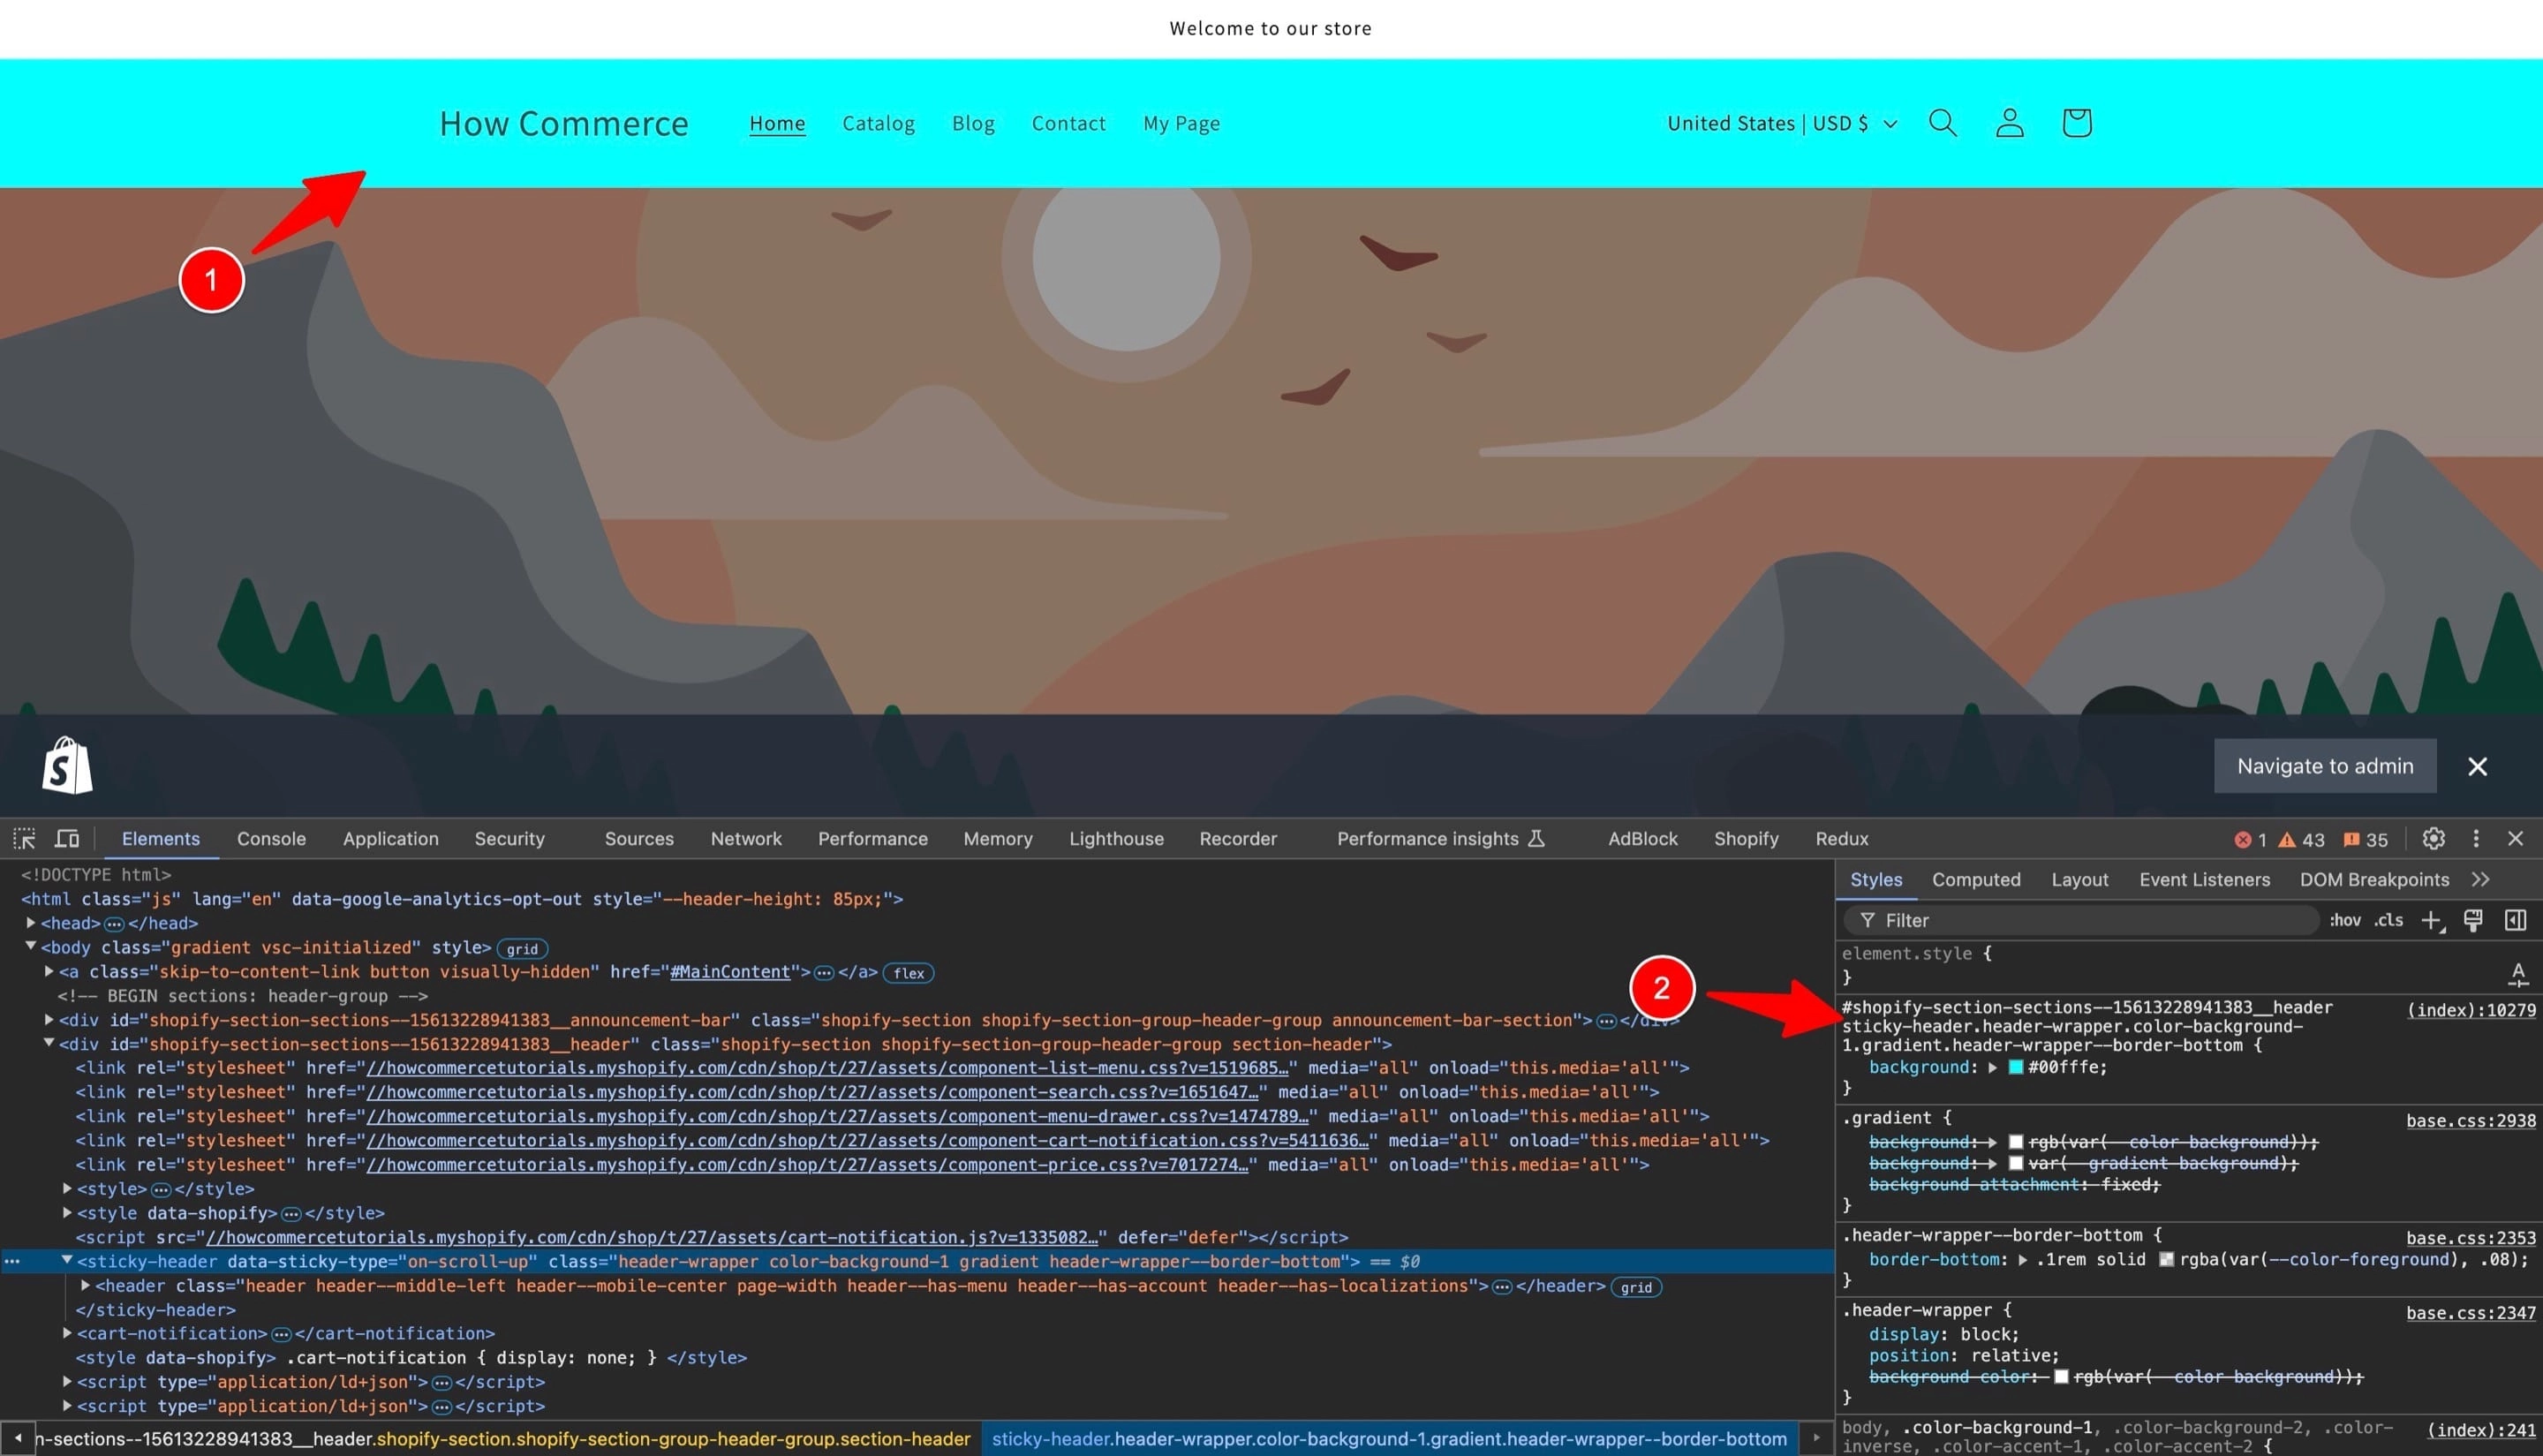Open the Blog navigation link
The width and height of the screenshot is (2543, 1456).
tap(973, 123)
